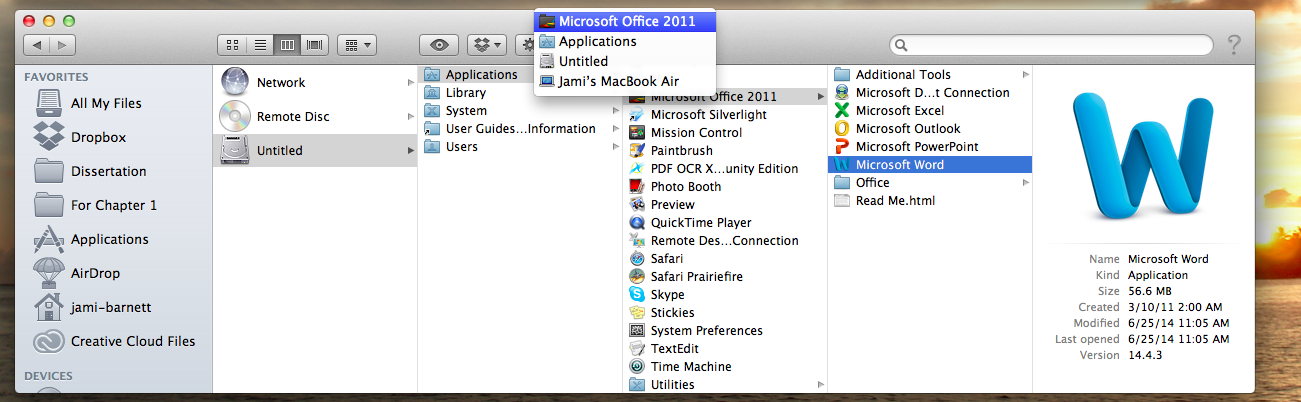
Task: Expand the Utilities folder arrow
Action: coord(820,384)
